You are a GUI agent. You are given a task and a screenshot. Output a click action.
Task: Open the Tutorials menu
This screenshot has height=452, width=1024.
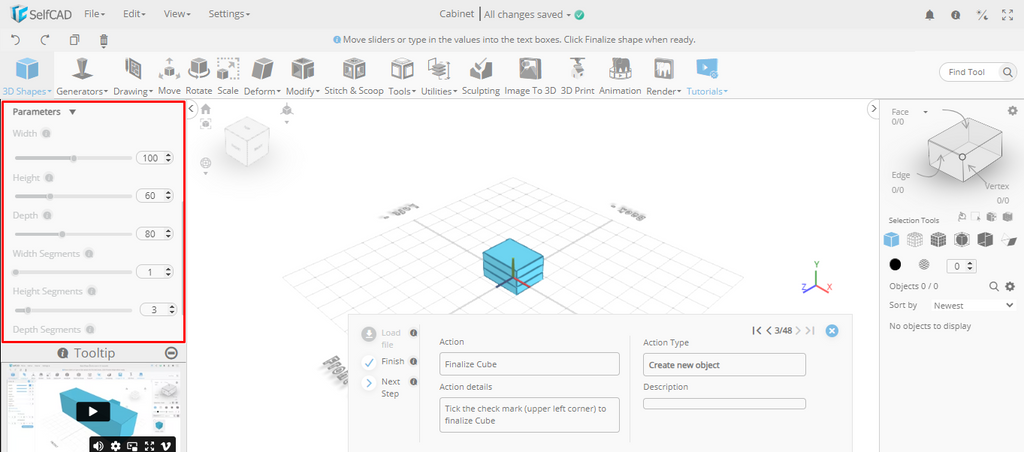(x=707, y=76)
